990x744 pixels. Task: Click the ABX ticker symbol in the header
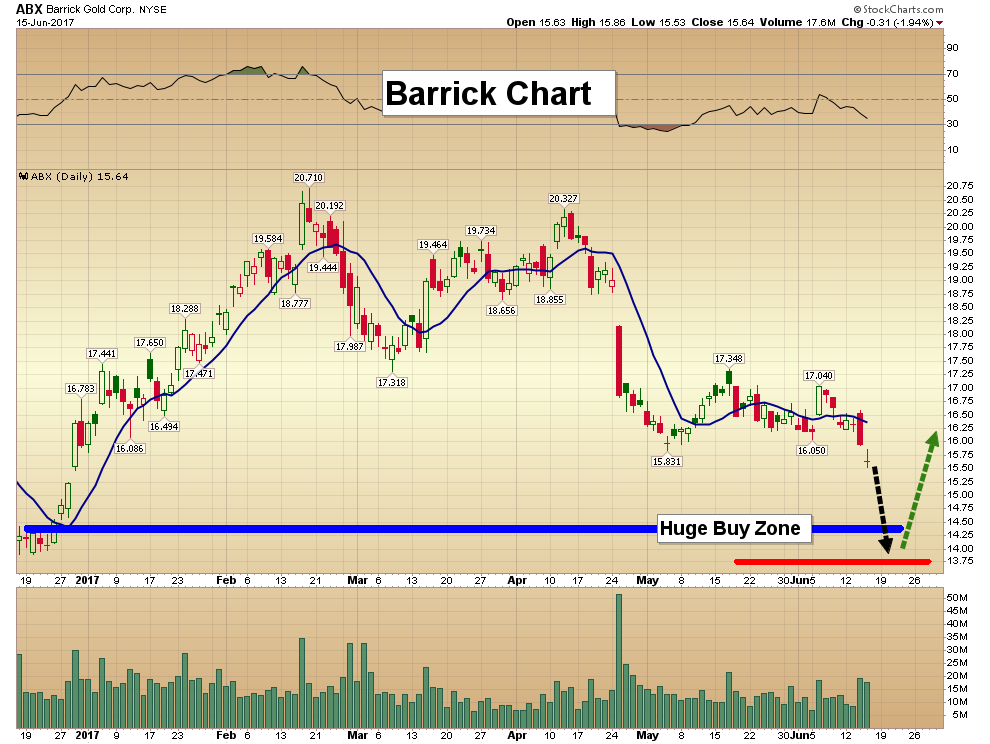tap(29, 9)
